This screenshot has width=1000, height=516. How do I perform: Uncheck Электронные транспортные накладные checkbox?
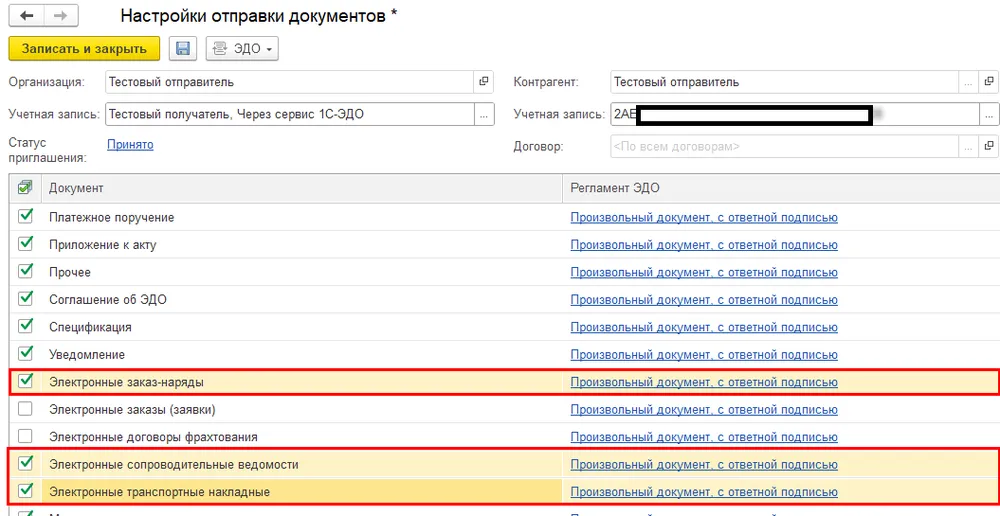(26, 490)
